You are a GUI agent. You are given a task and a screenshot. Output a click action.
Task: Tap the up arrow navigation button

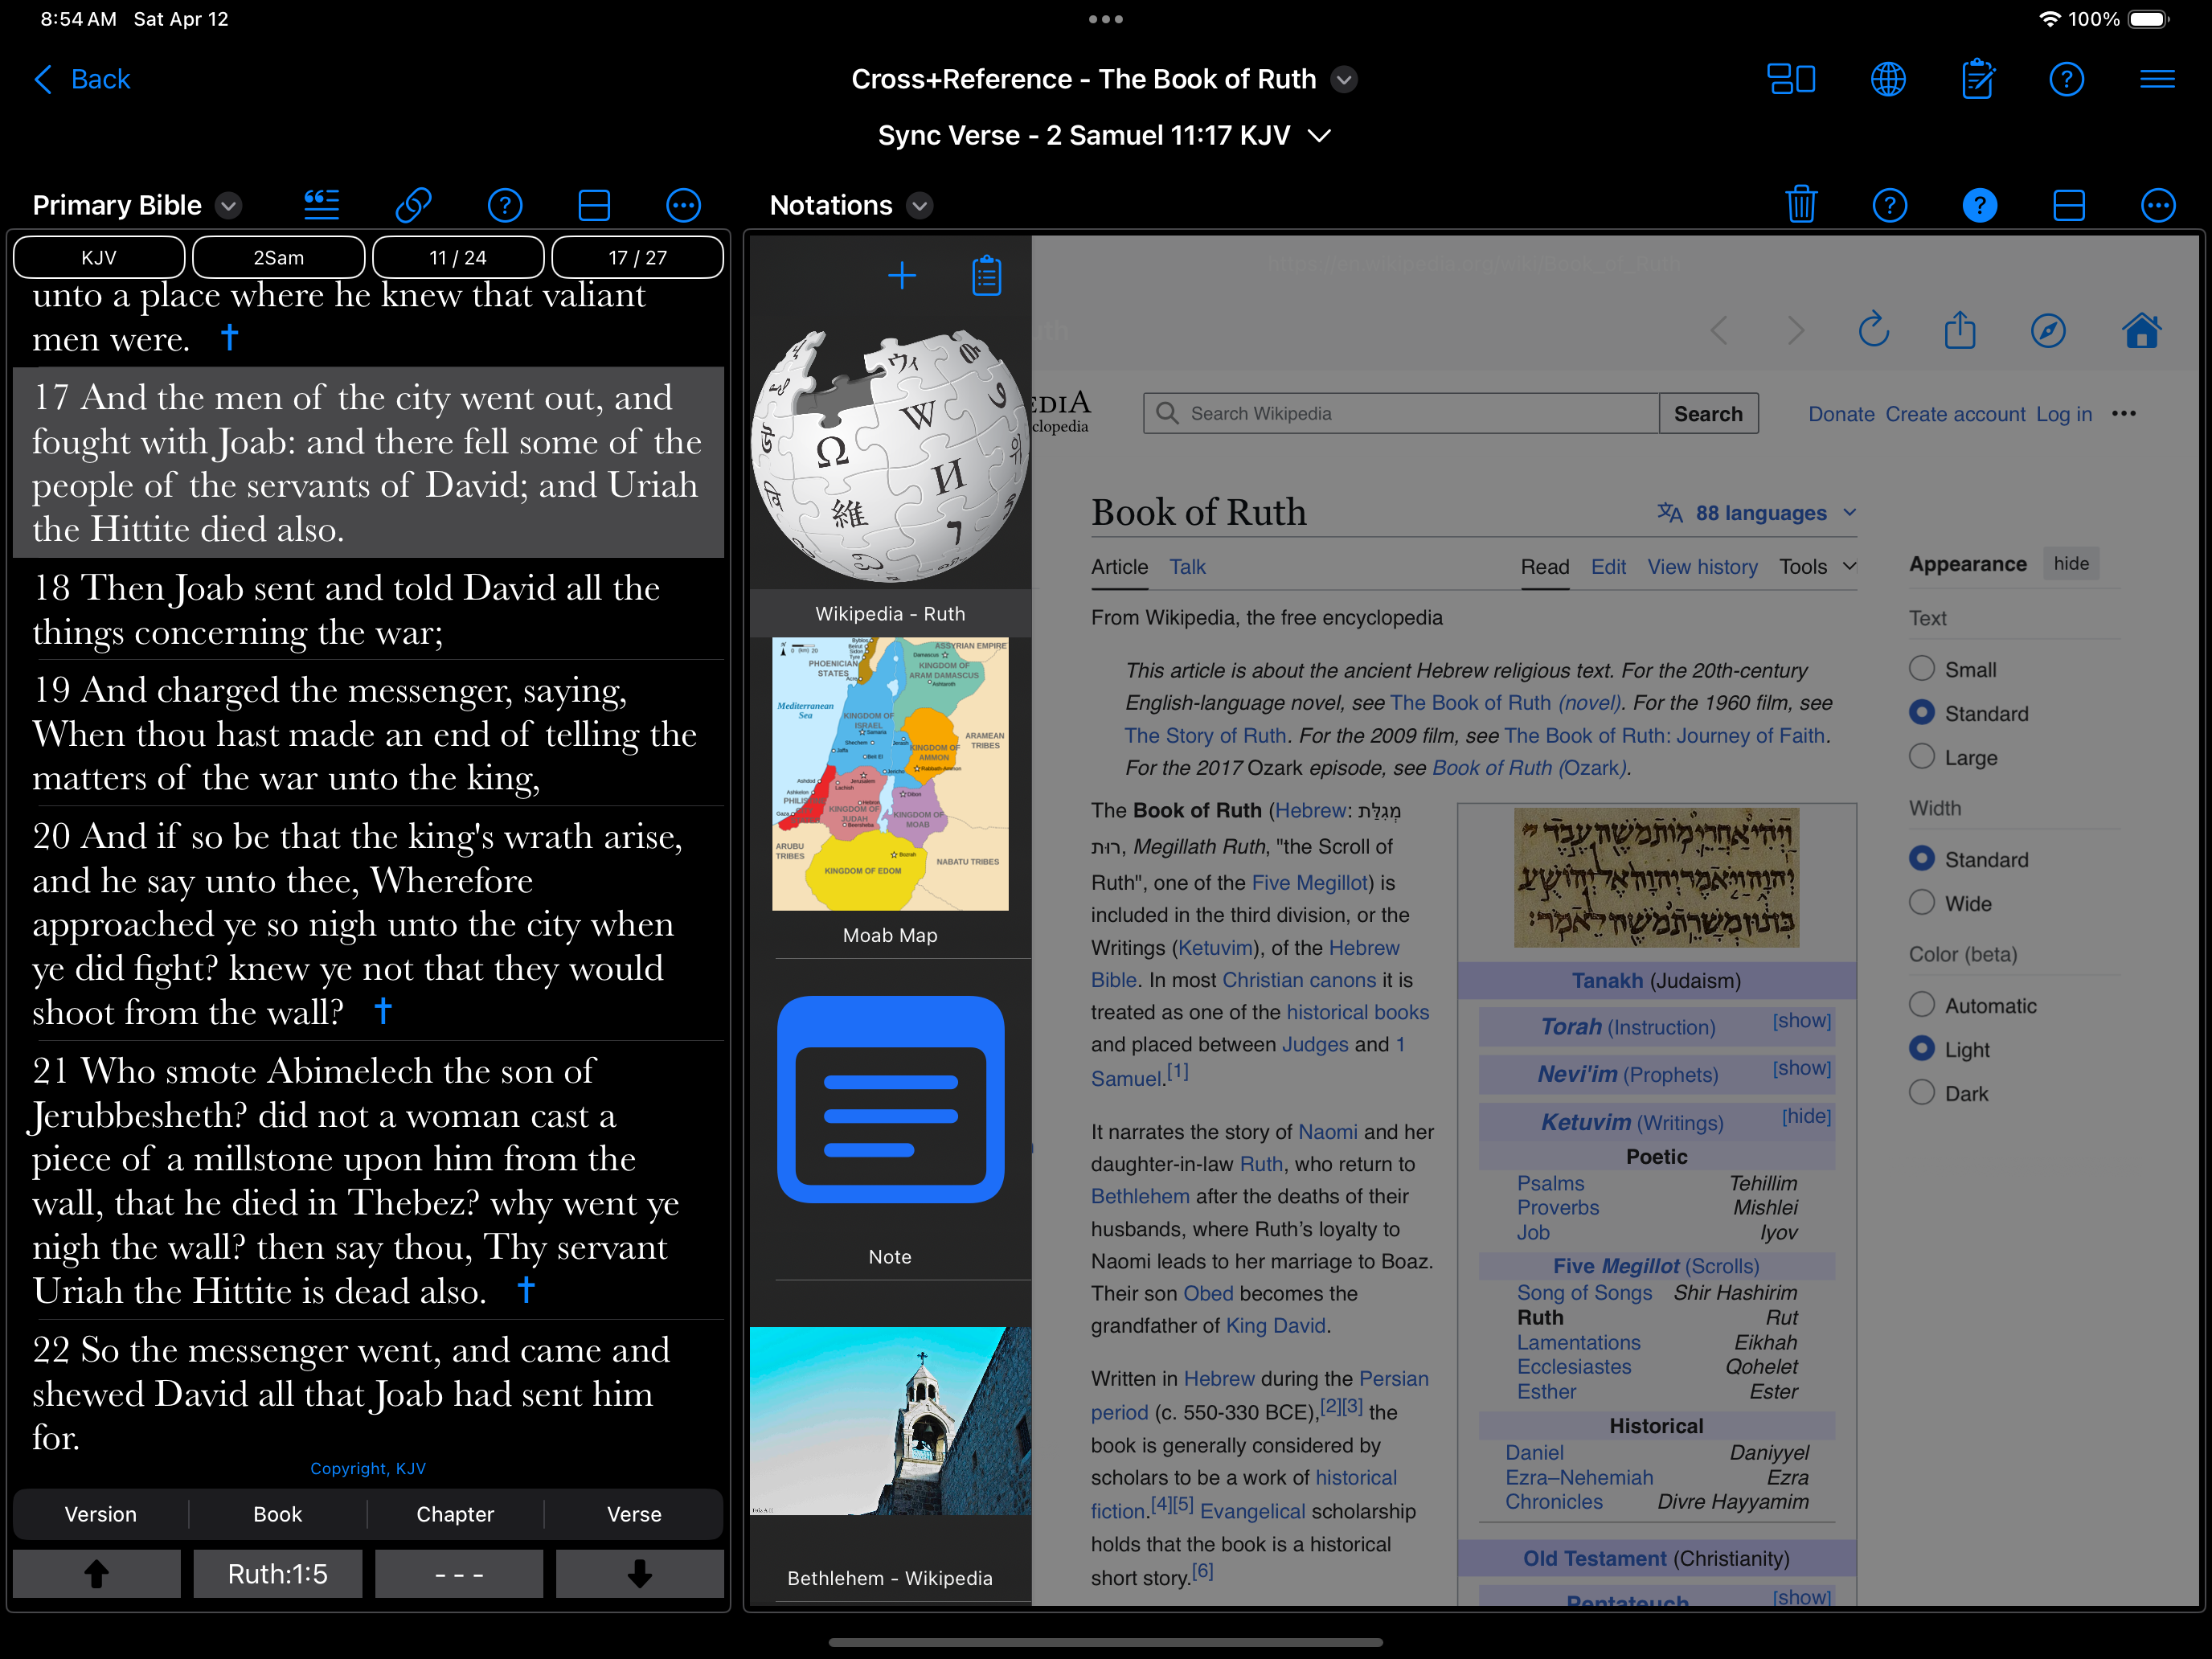(x=97, y=1573)
